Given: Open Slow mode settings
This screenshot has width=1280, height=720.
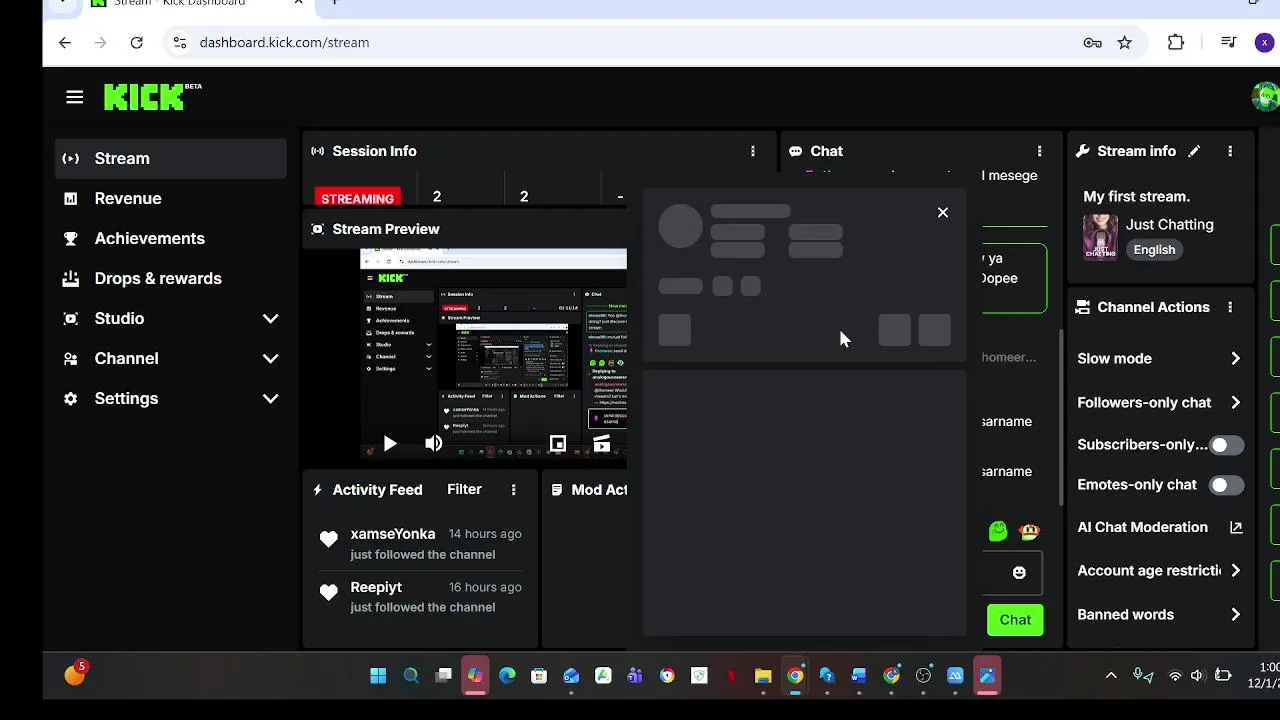Looking at the screenshot, I should pos(1160,358).
